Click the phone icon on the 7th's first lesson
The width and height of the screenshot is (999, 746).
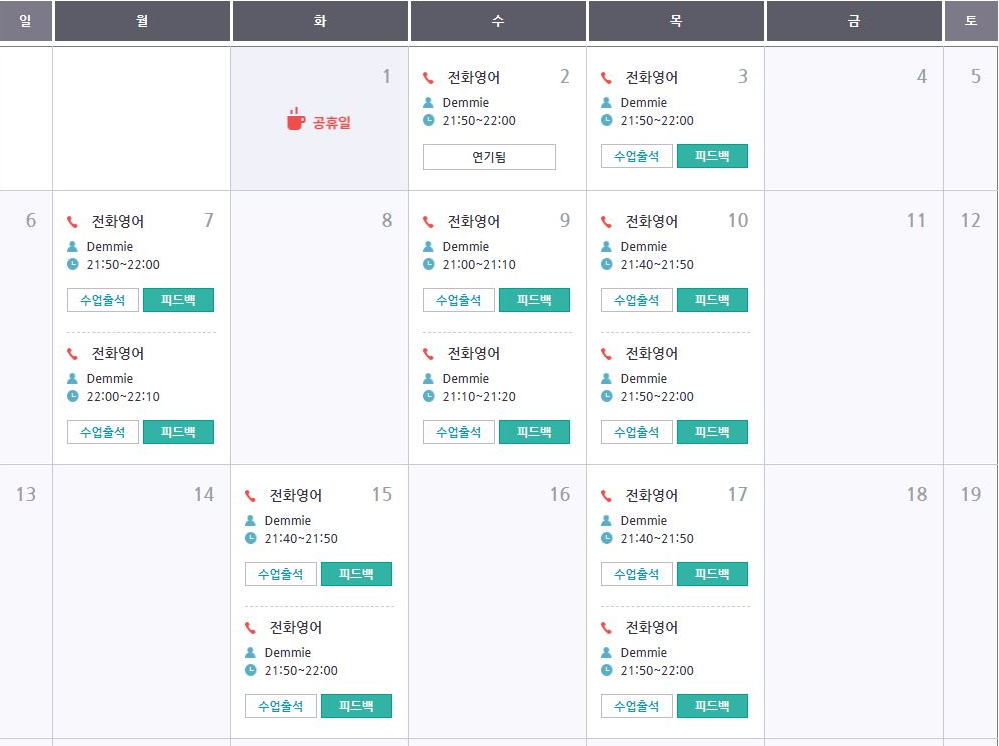point(72,222)
